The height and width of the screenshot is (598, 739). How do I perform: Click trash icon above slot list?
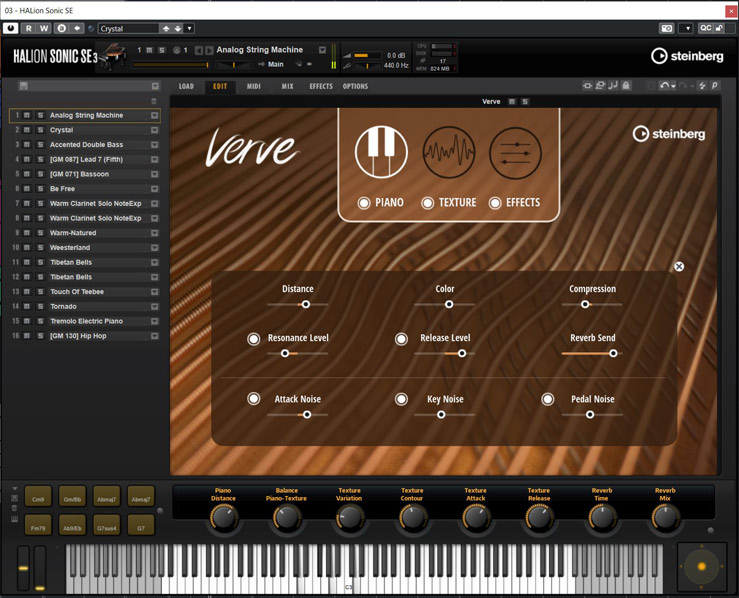[x=154, y=101]
